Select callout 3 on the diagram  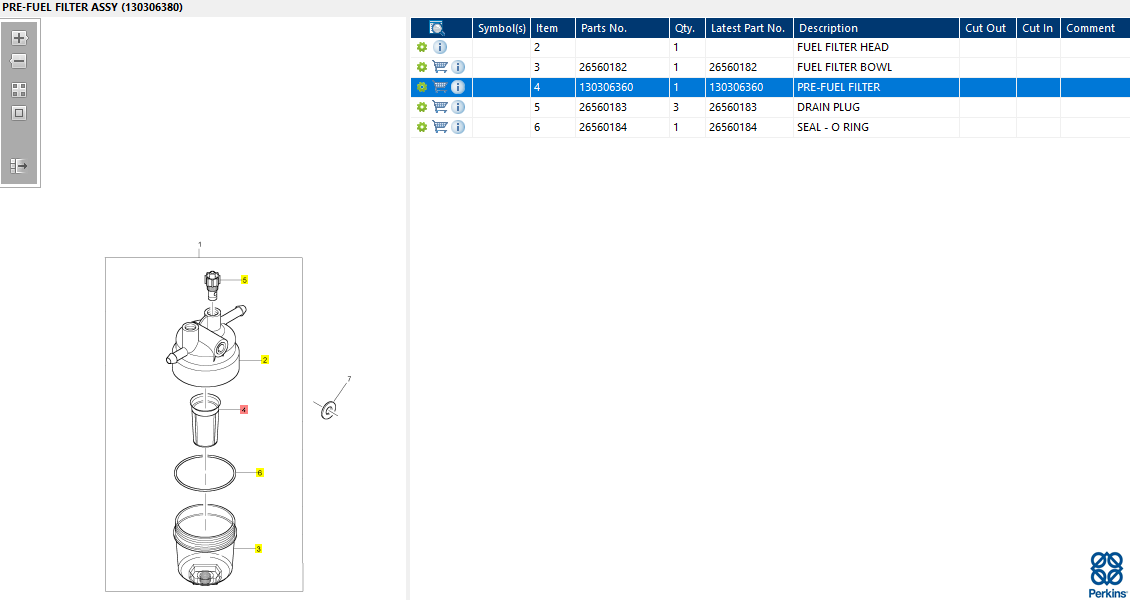(x=259, y=548)
